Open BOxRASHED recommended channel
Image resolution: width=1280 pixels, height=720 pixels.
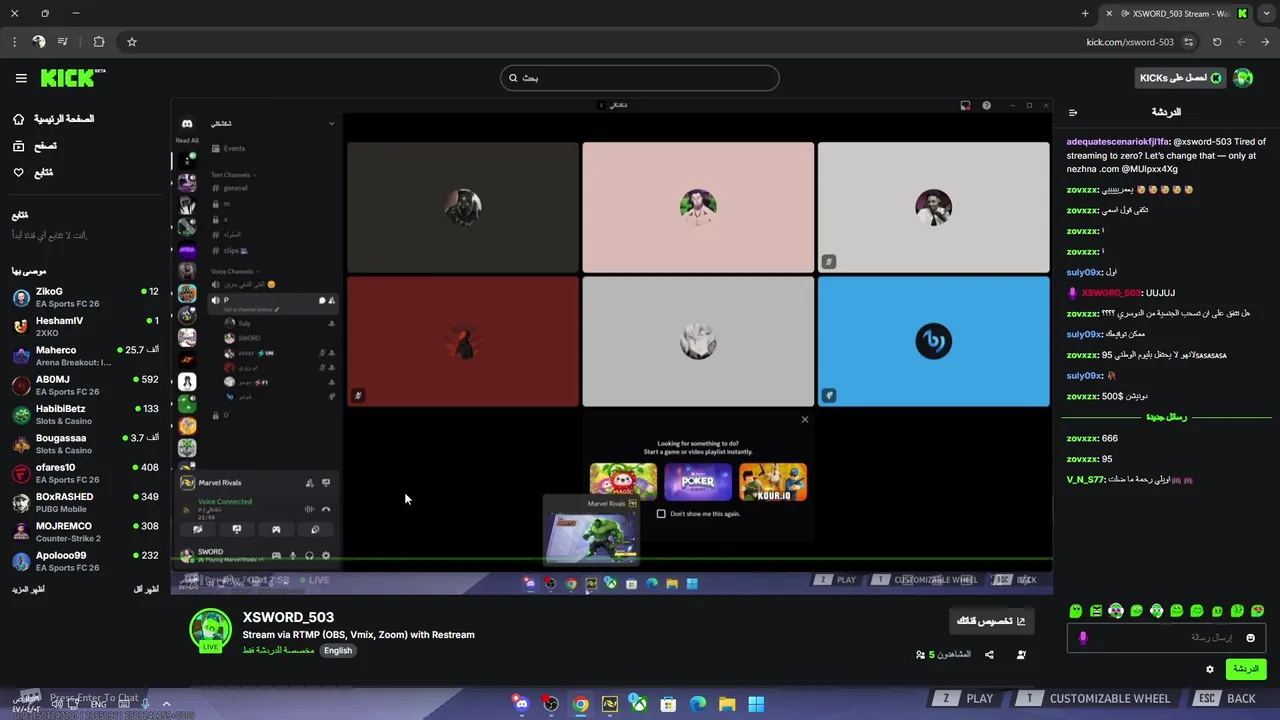pos(85,502)
